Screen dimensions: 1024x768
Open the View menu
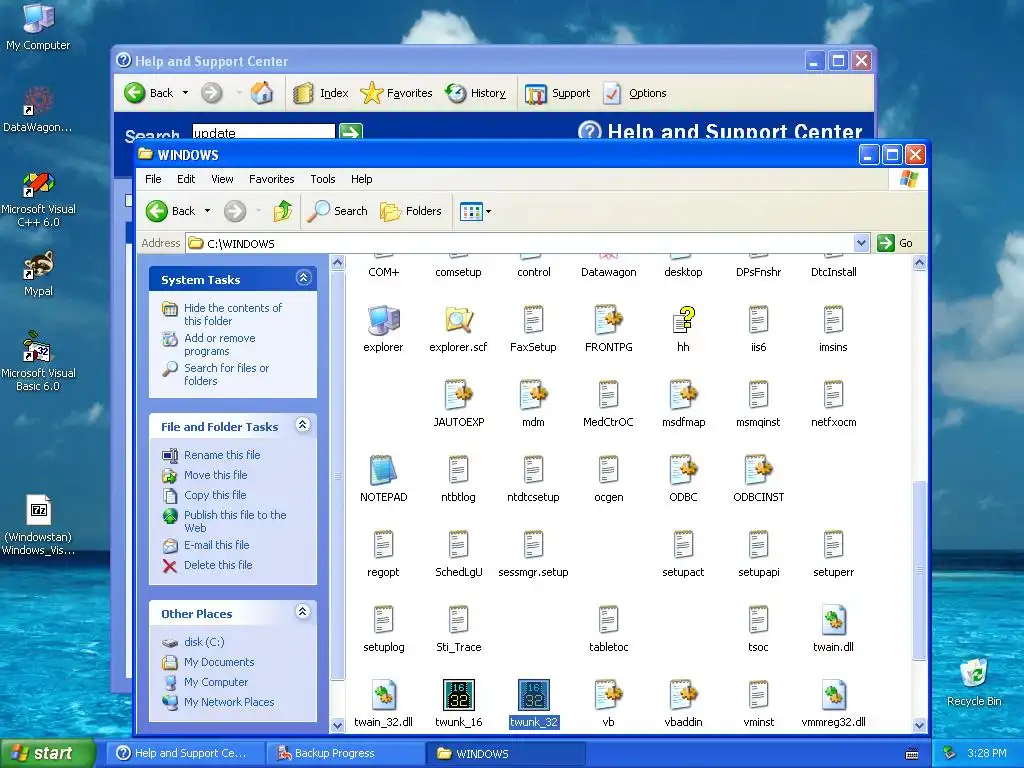point(222,179)
